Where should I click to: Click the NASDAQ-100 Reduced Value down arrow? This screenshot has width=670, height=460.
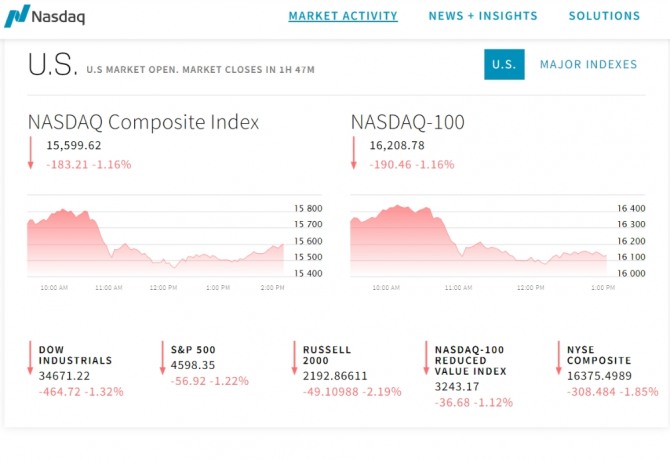coord(426,358)
